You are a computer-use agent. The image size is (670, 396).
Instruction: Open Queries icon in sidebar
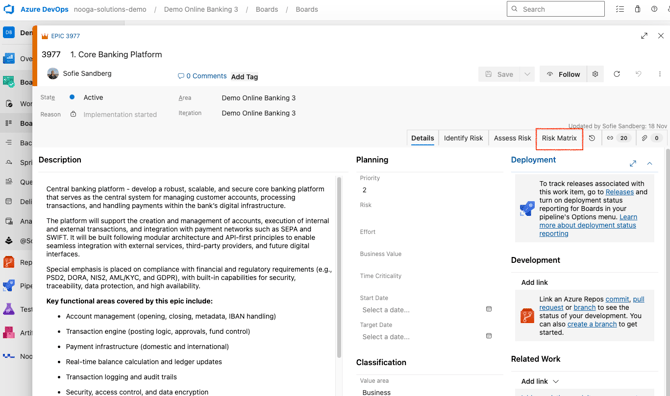[9, 182]
